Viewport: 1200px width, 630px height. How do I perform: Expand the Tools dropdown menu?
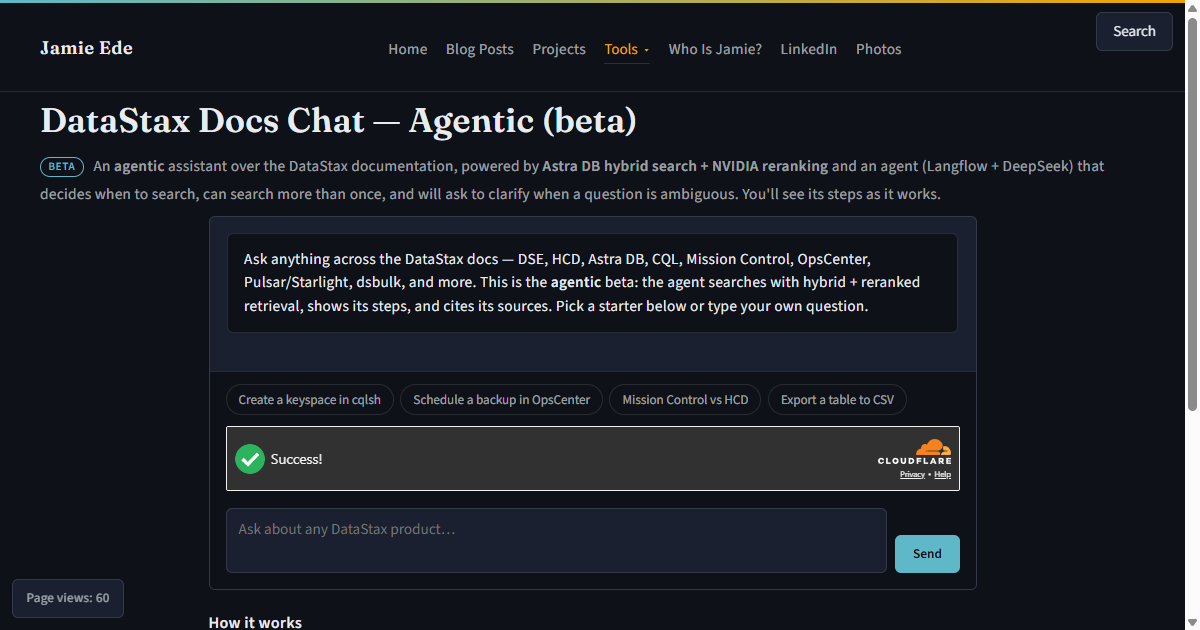coord(627,49)
